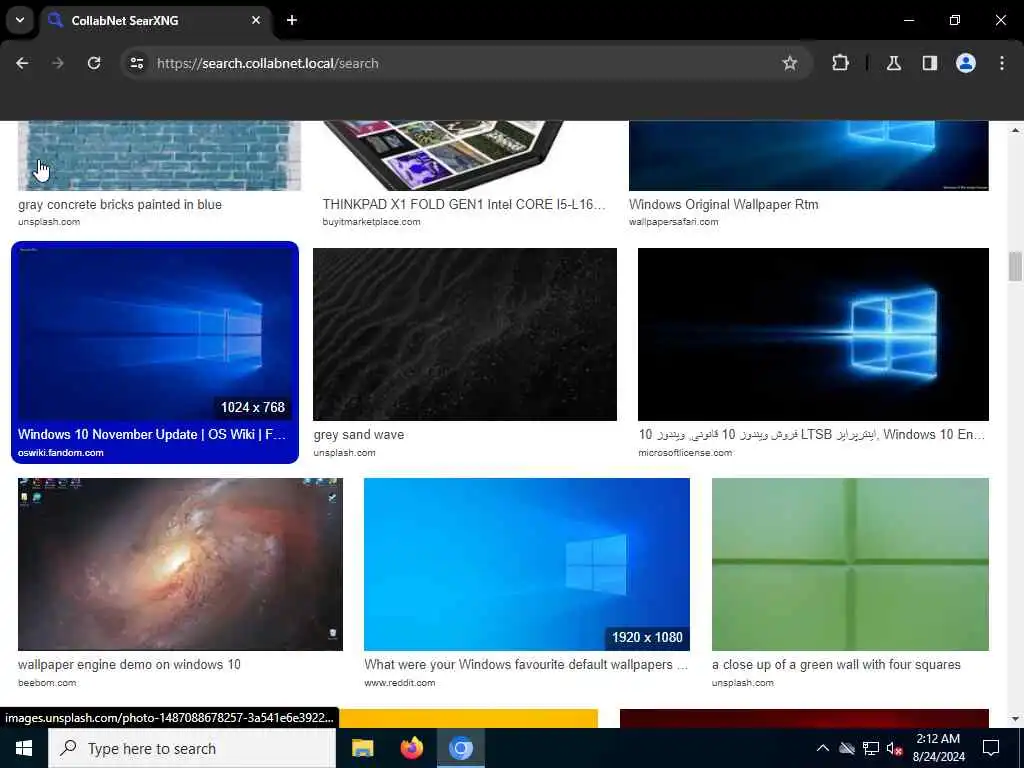Click 'a close up of a green wall' title
1024x768 pixels.
836,664
